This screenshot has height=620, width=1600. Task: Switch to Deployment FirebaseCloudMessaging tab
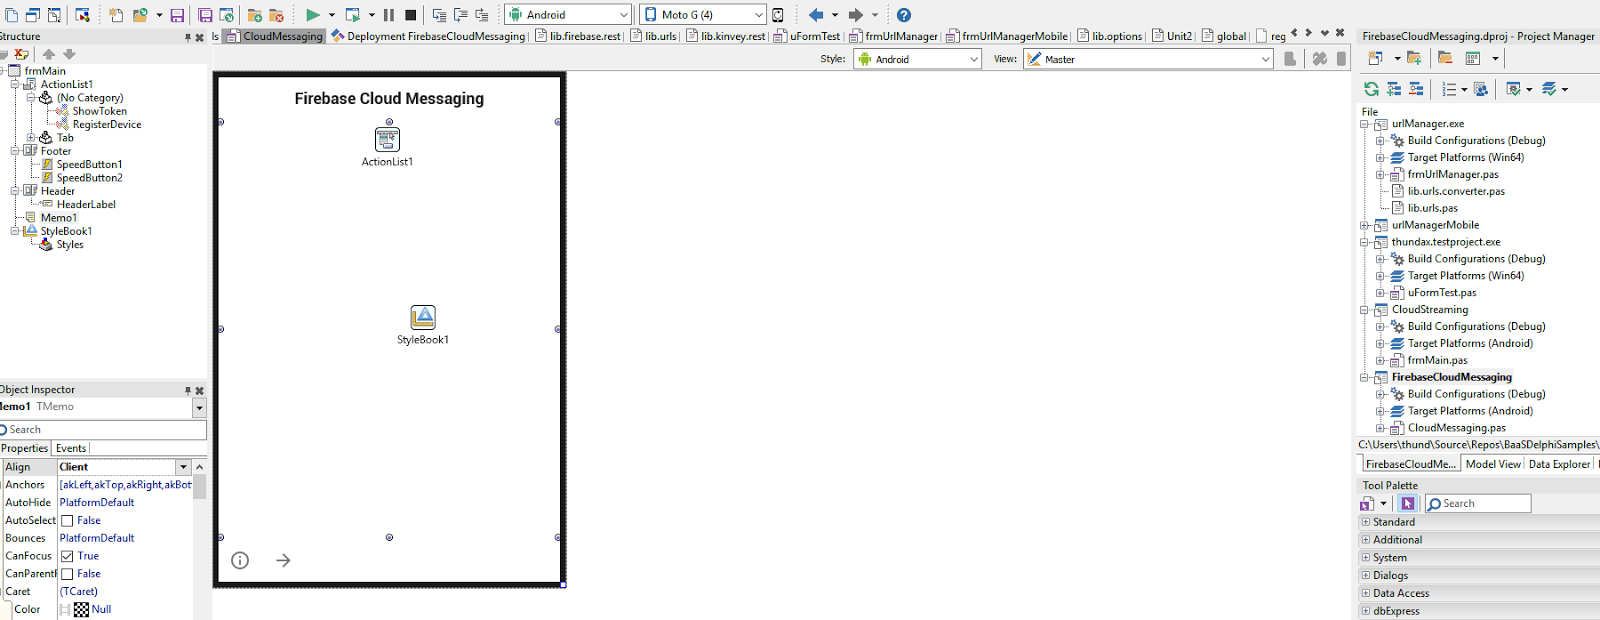tap(428, 36)
